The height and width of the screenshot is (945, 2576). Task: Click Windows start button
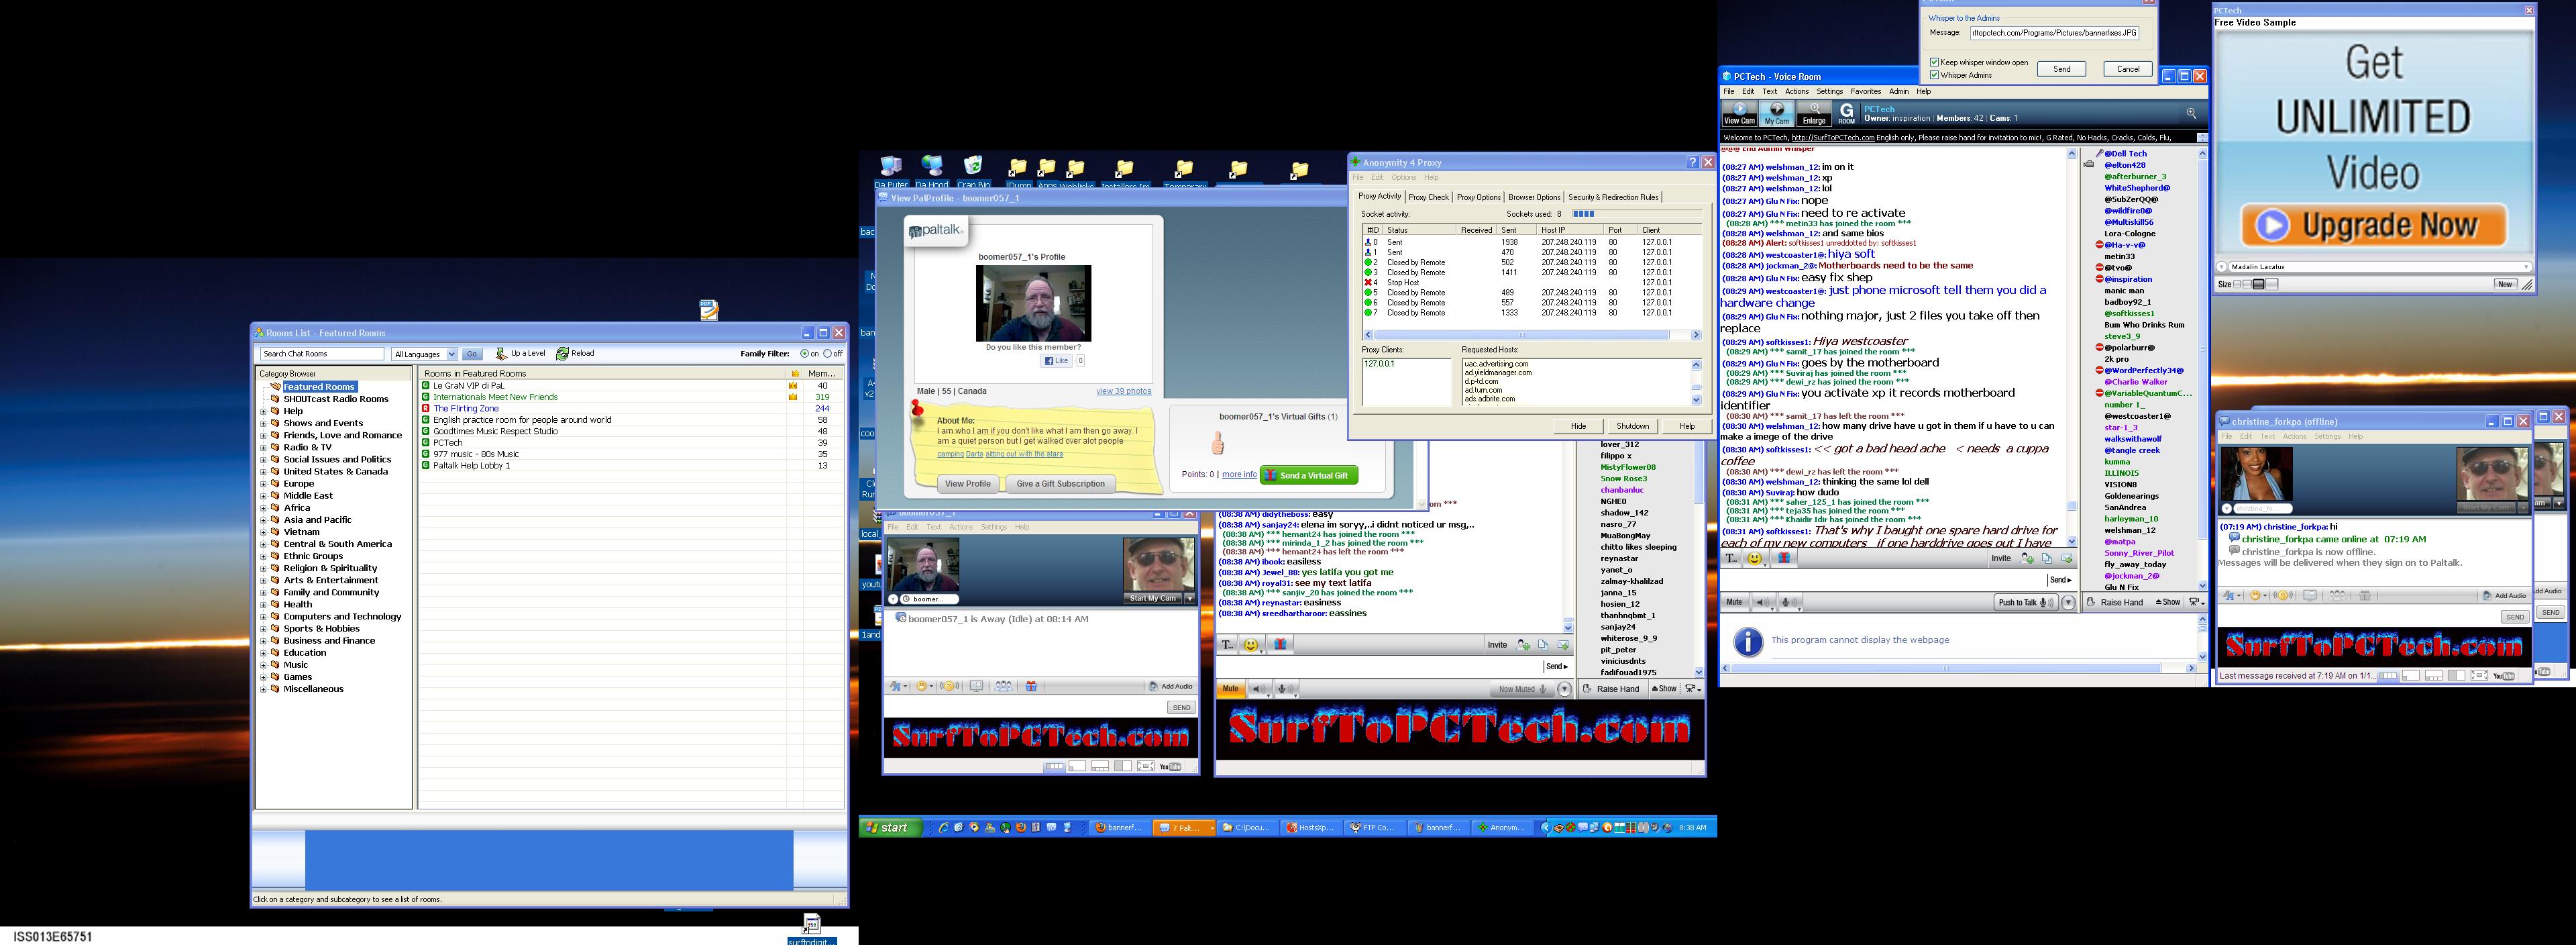(x=889, y=827)
